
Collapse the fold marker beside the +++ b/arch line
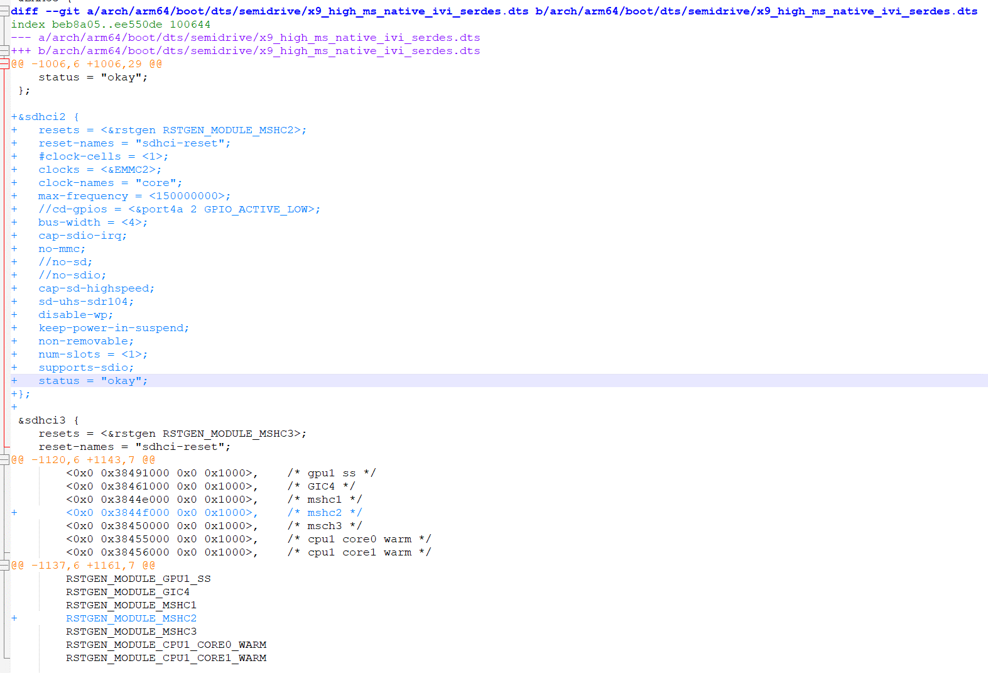5,50
